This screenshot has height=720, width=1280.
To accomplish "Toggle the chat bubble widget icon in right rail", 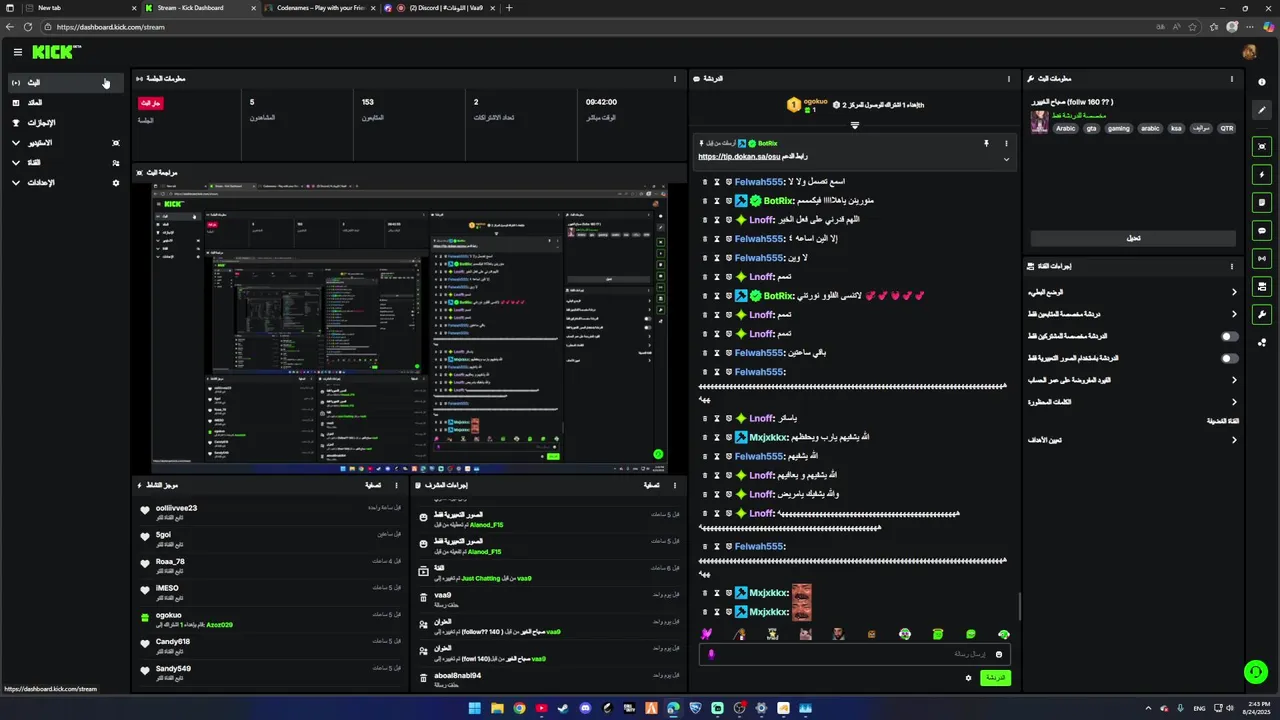I will pos(1262,230).
